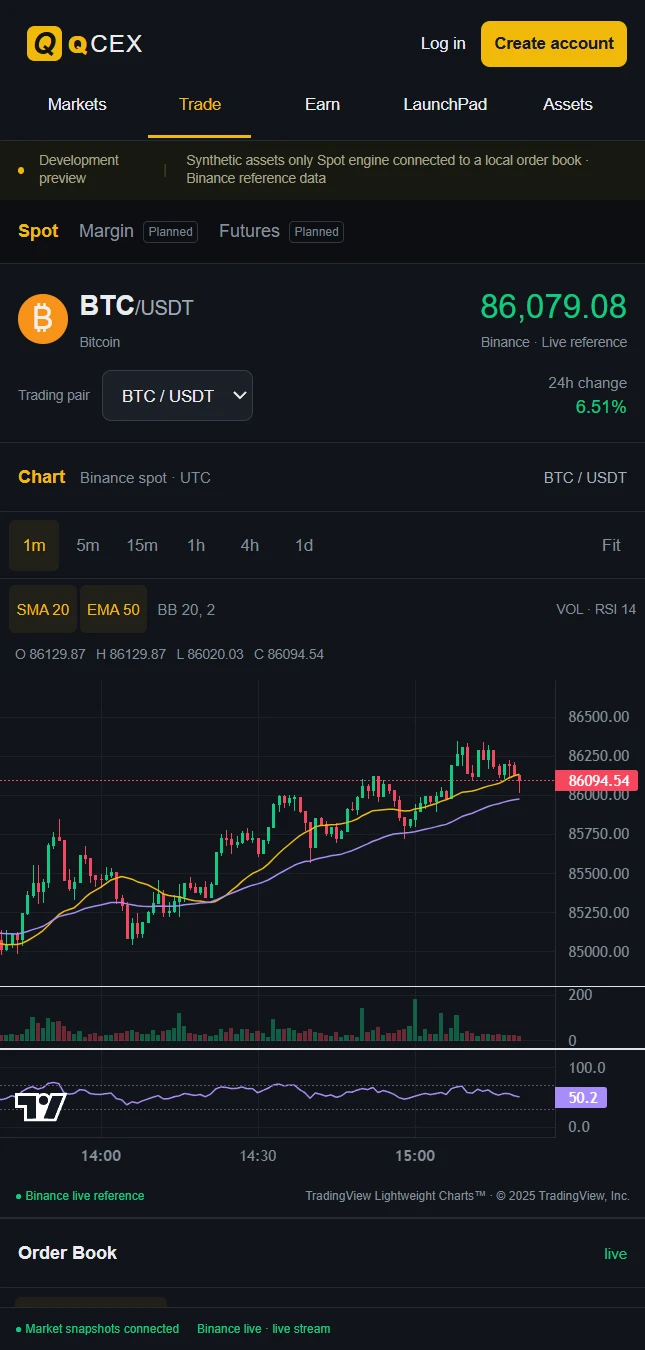
Task: Click the OHLC values readout line
Action: [x=169, y=654]
